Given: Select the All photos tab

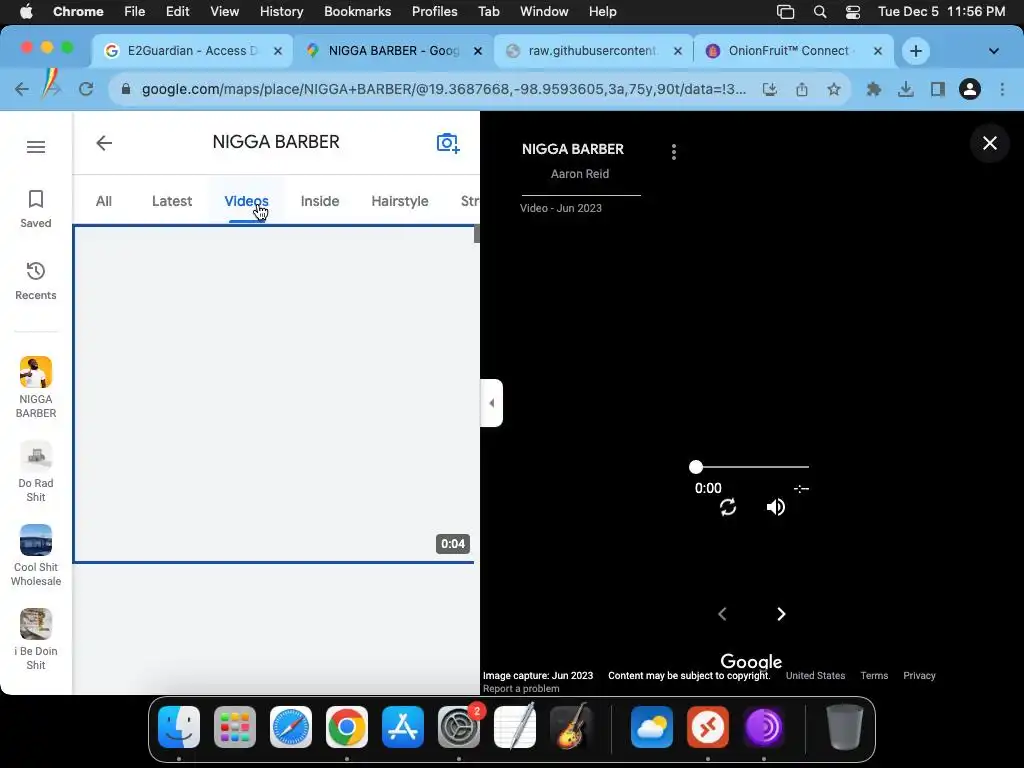Looking at the screenshot, I should 104,201.
